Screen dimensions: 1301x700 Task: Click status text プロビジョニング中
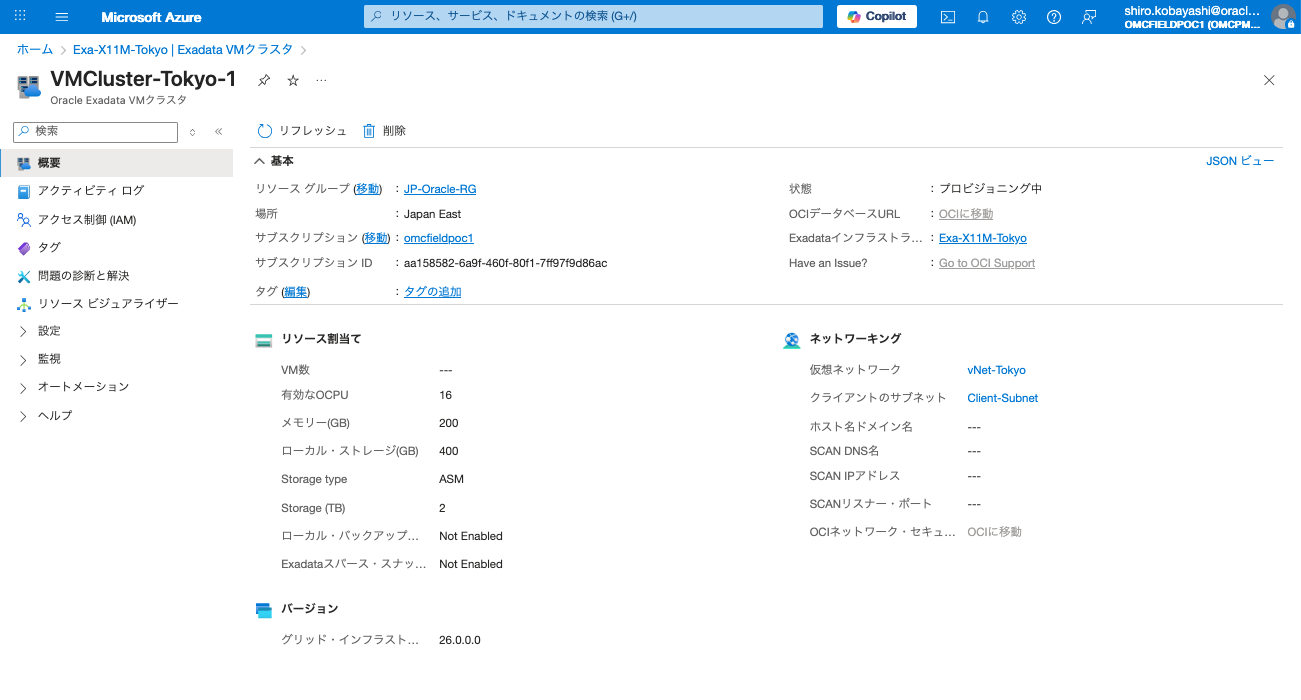990,189
